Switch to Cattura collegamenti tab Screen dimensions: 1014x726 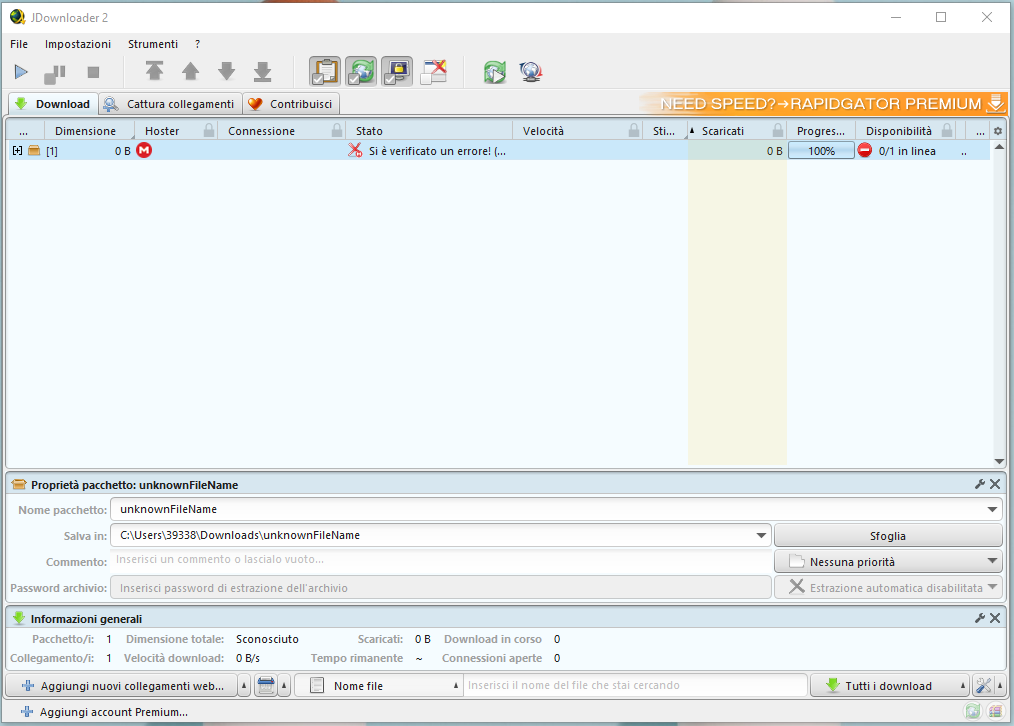tap(171, 104)
